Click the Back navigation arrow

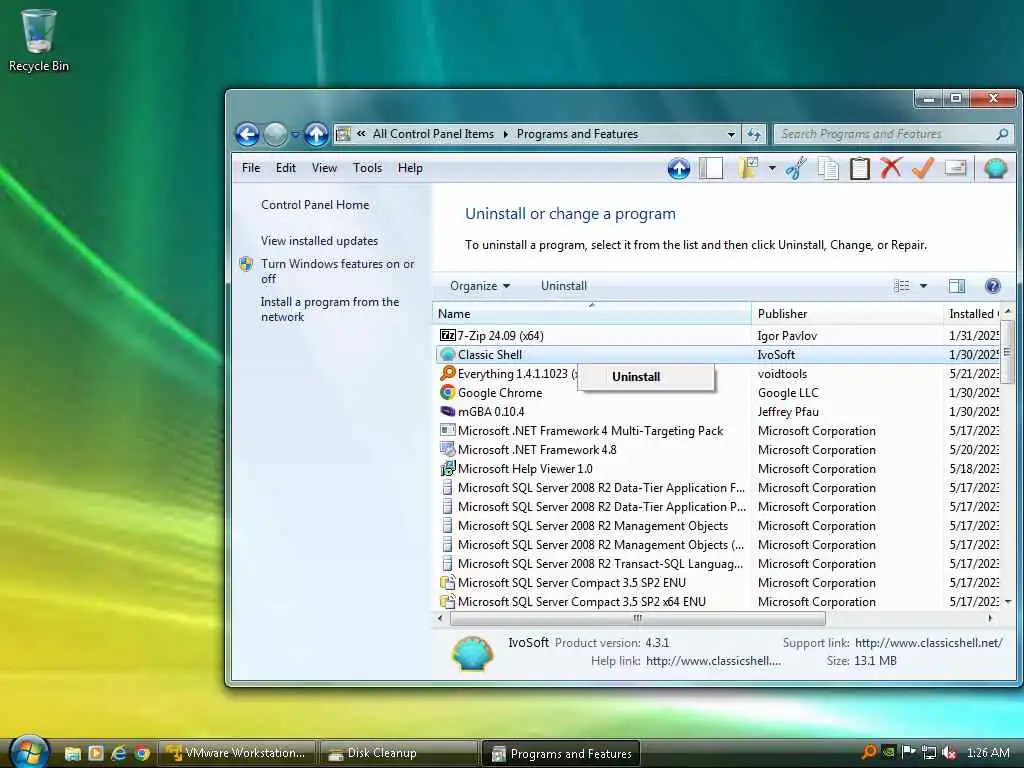click(x=248, y=135)
